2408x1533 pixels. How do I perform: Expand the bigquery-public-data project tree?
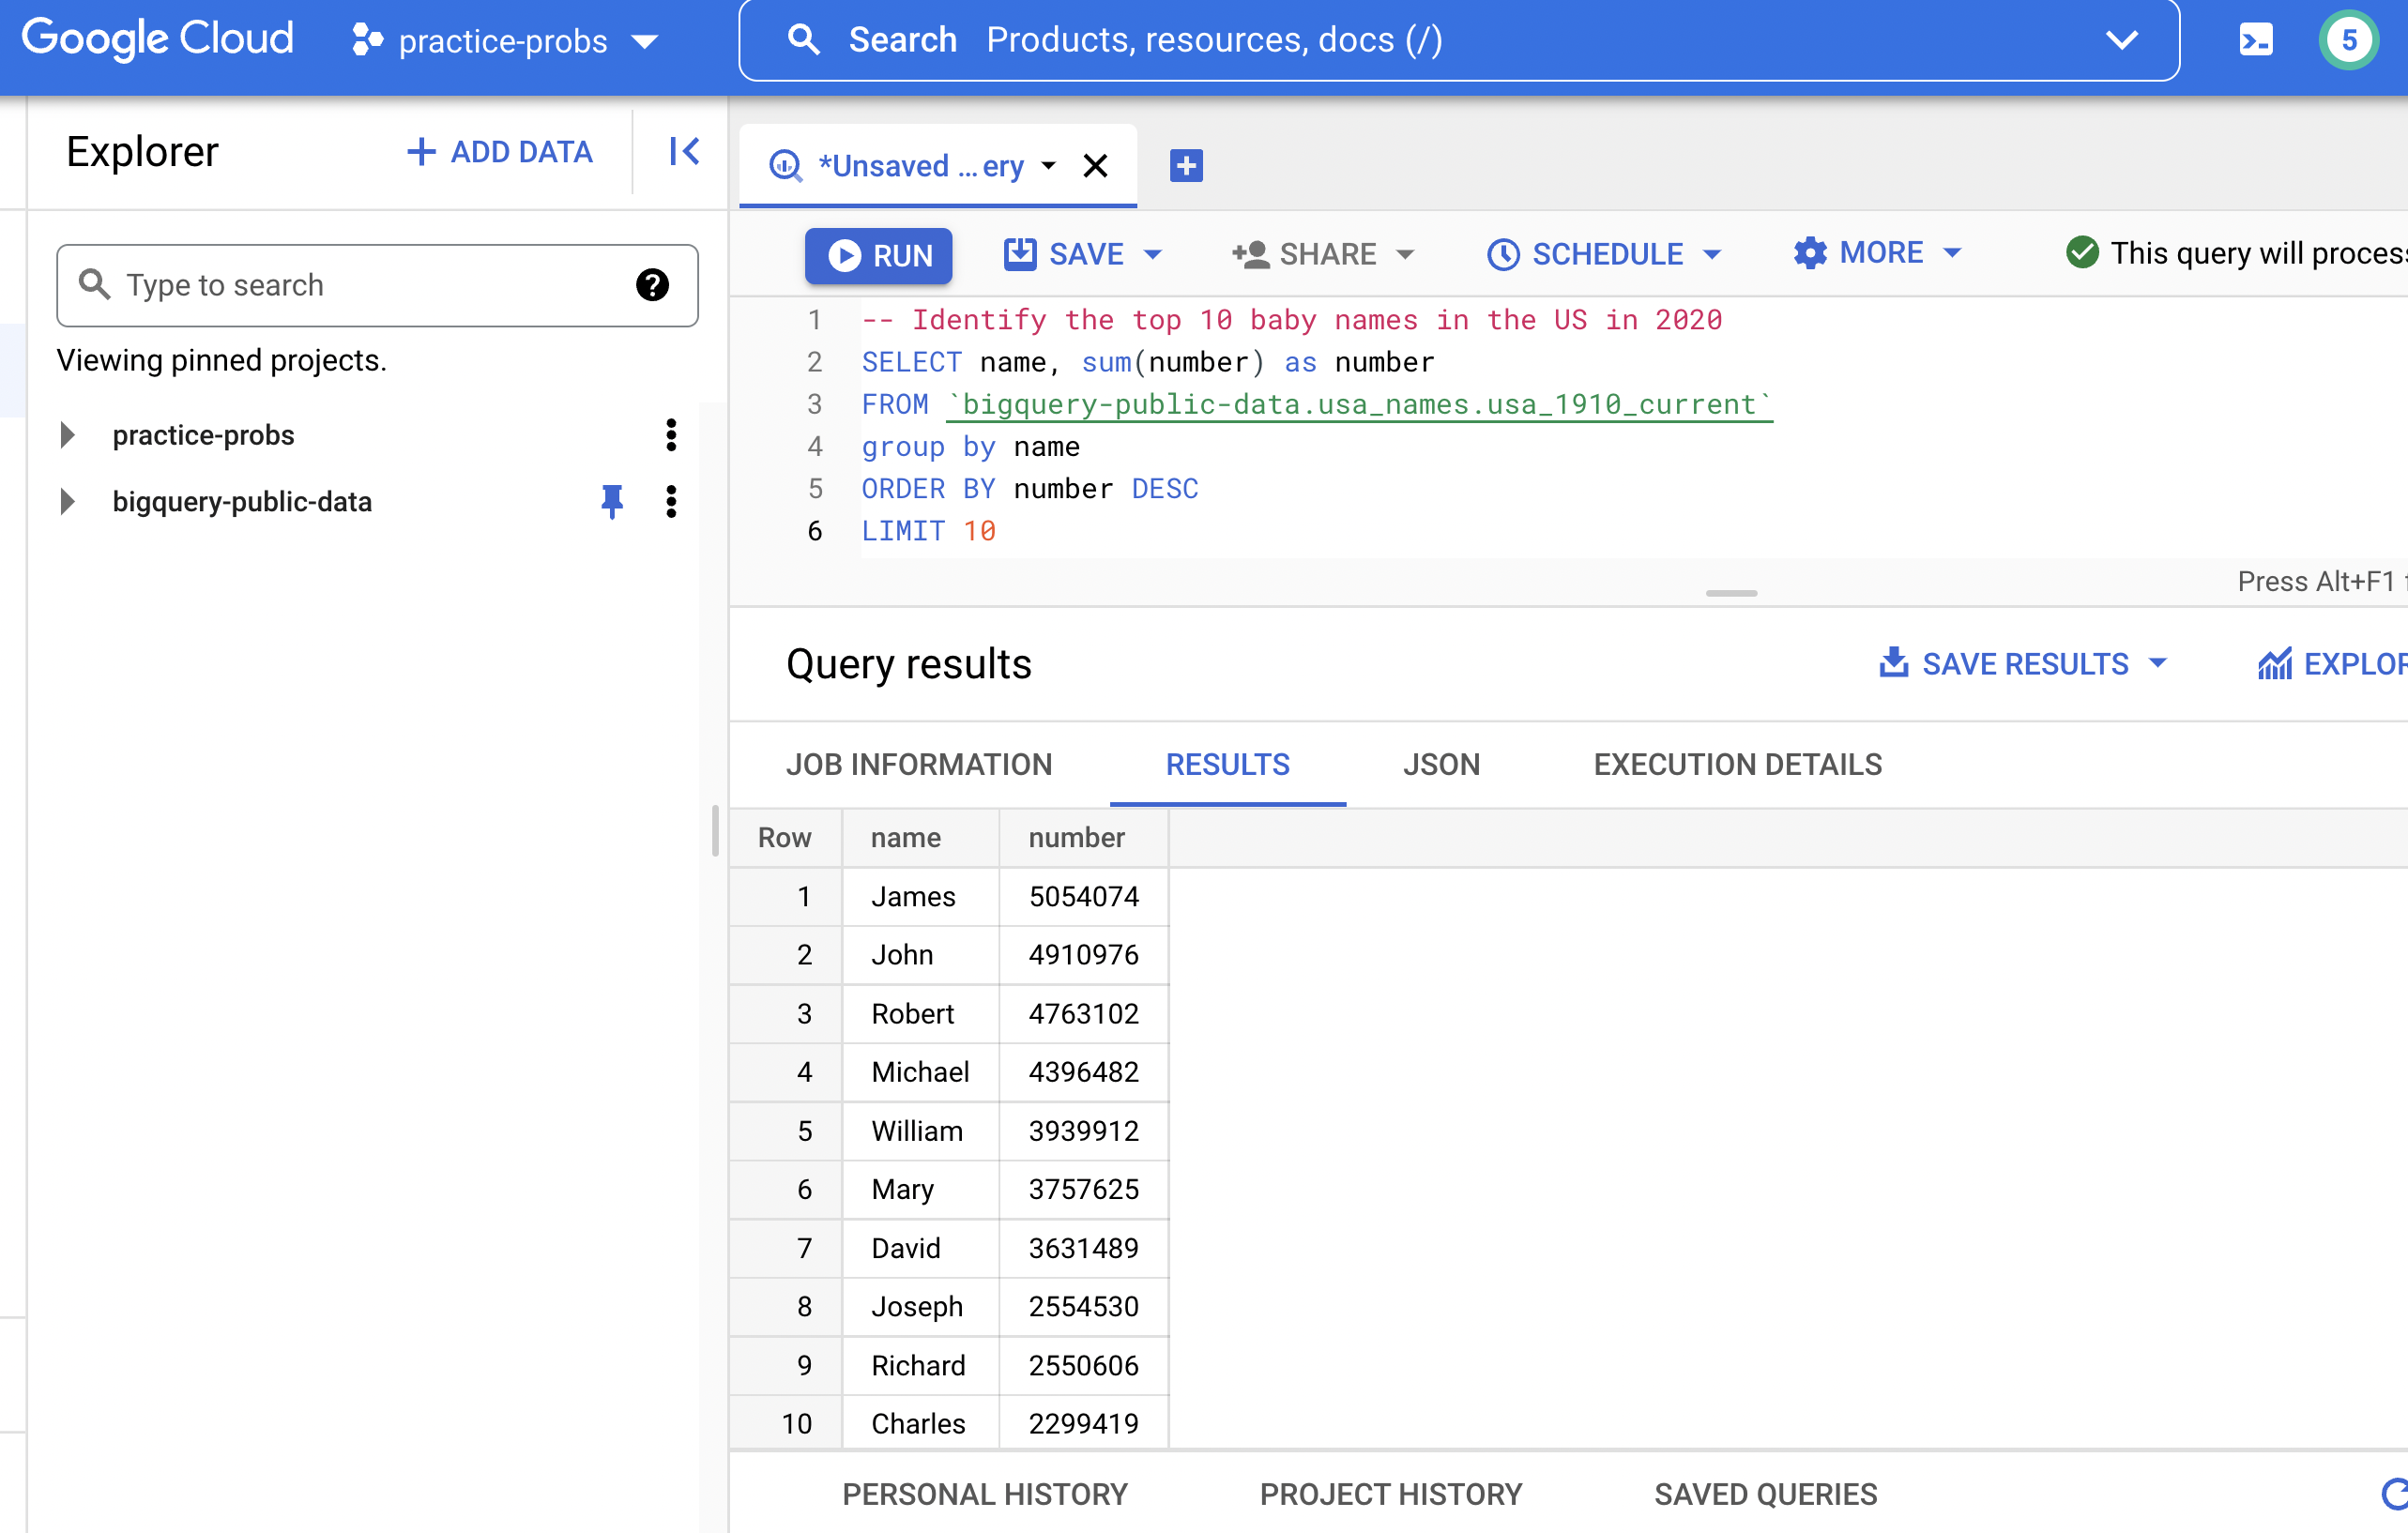(68, 502)
